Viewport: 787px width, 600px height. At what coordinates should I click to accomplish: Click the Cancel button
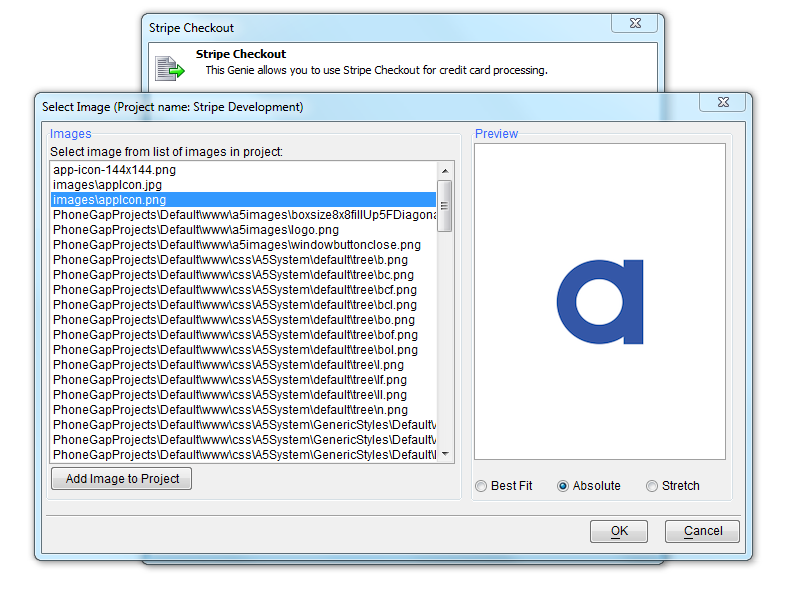pos(702,531)
